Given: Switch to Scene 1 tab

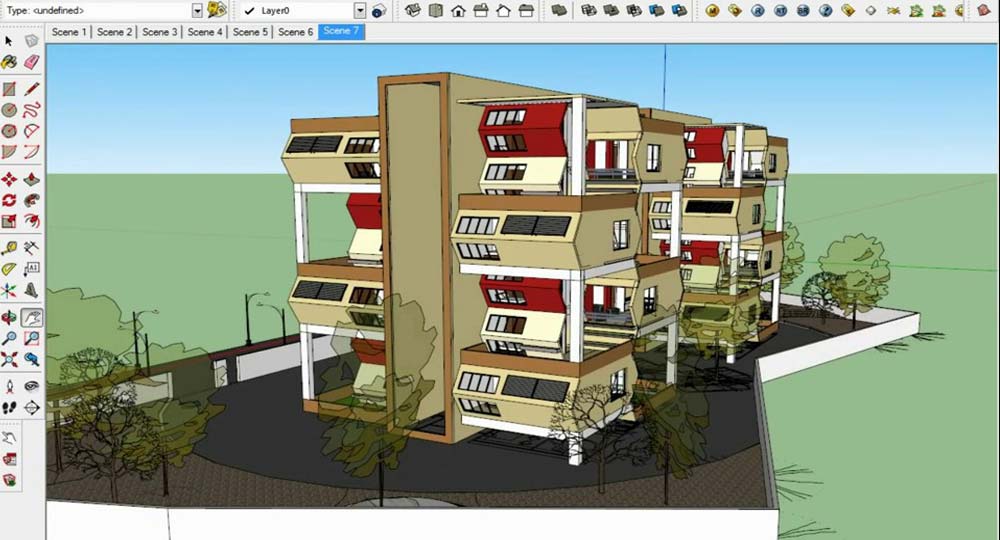Looking at the screenshot, I should 68,32.
